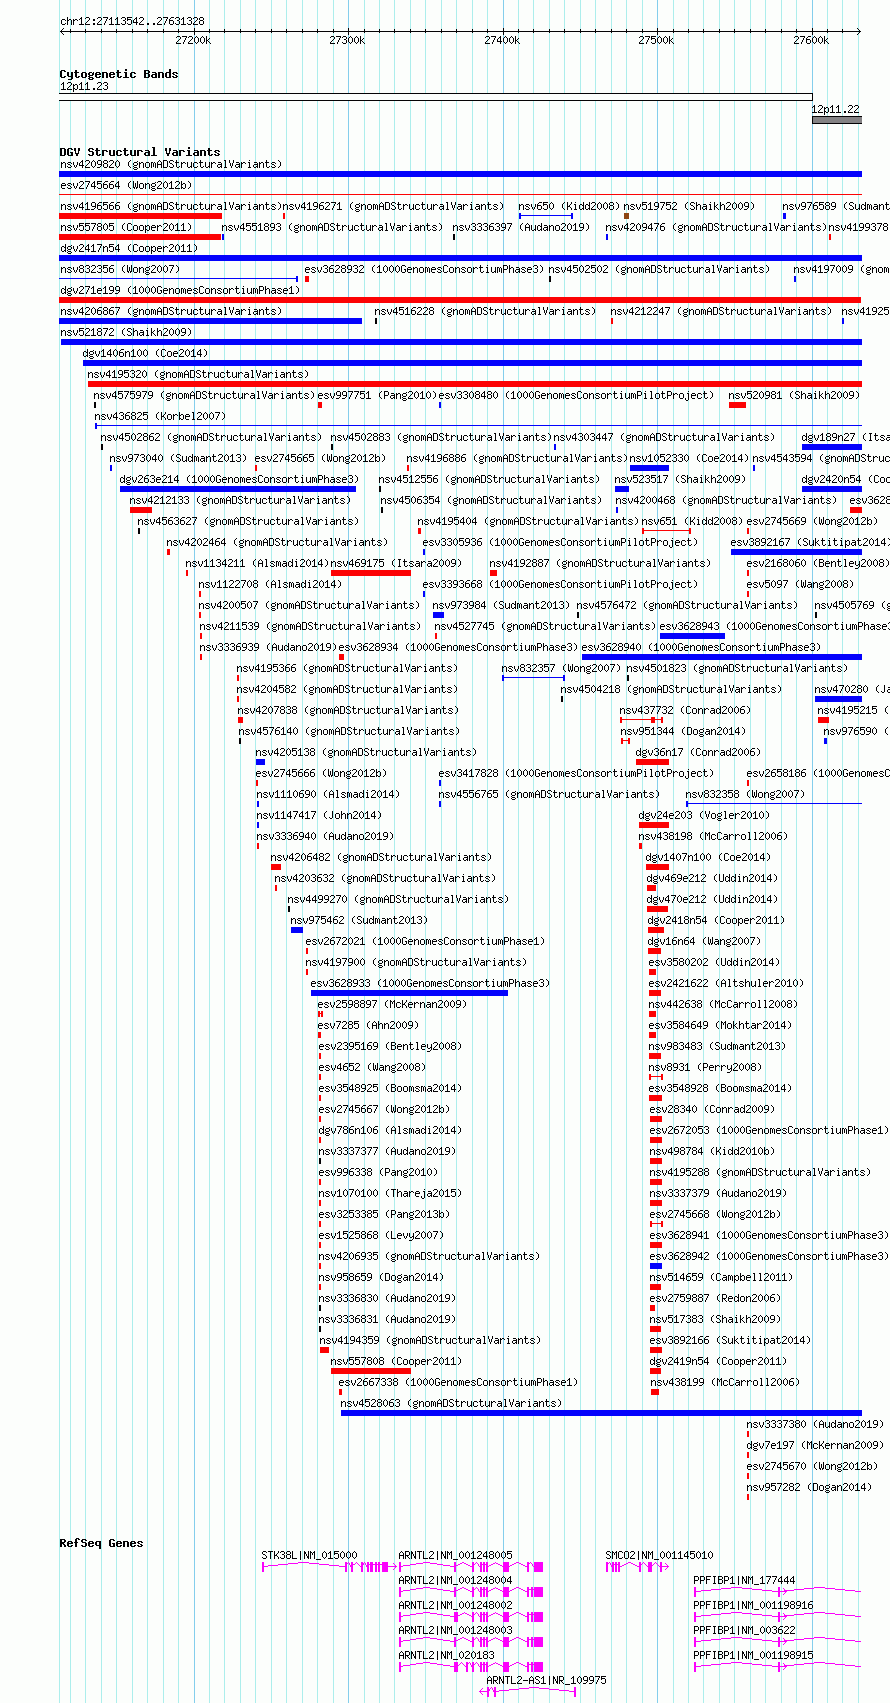Click nsv4195320 gnomAD variant label
Screen dimensions: 890x1703
199,374
